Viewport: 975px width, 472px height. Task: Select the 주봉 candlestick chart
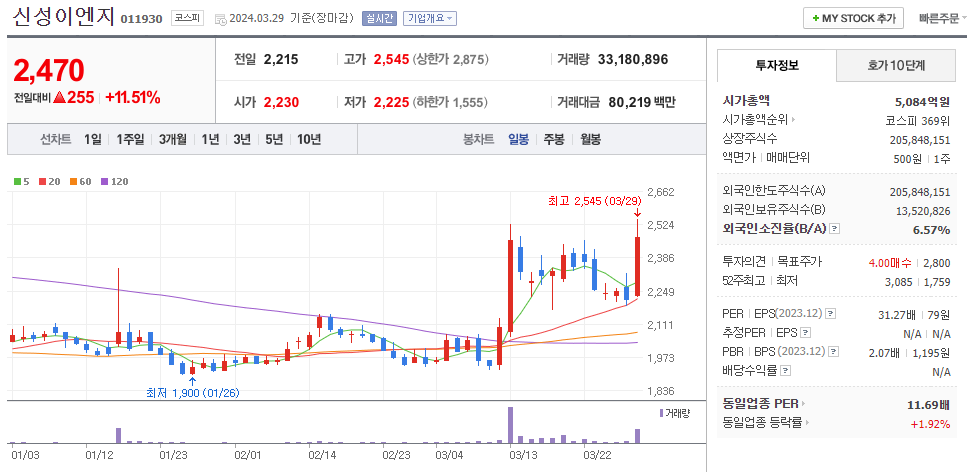[554, 139]
